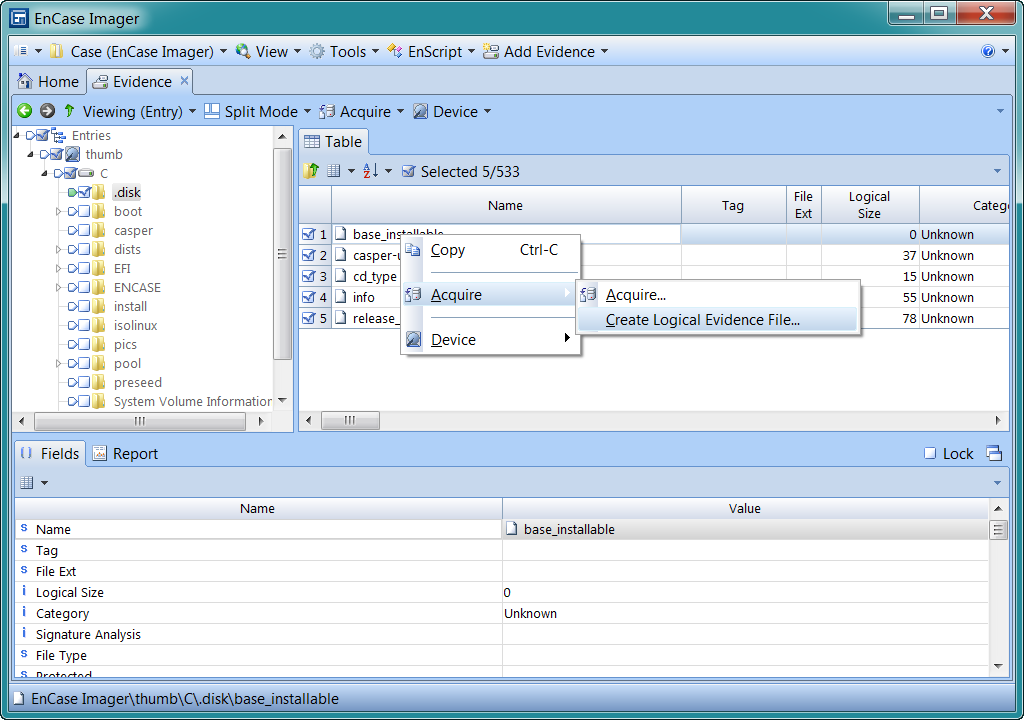Open the Device submenu in context menu
The width and height of the screenshot is (1024, 720).
(490, 339)
